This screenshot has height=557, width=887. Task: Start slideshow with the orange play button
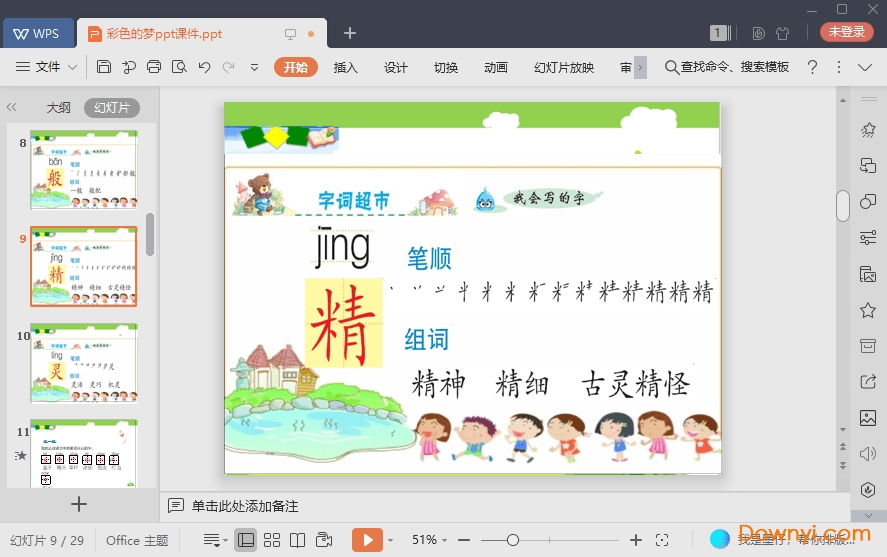click(x=367, y=540)
